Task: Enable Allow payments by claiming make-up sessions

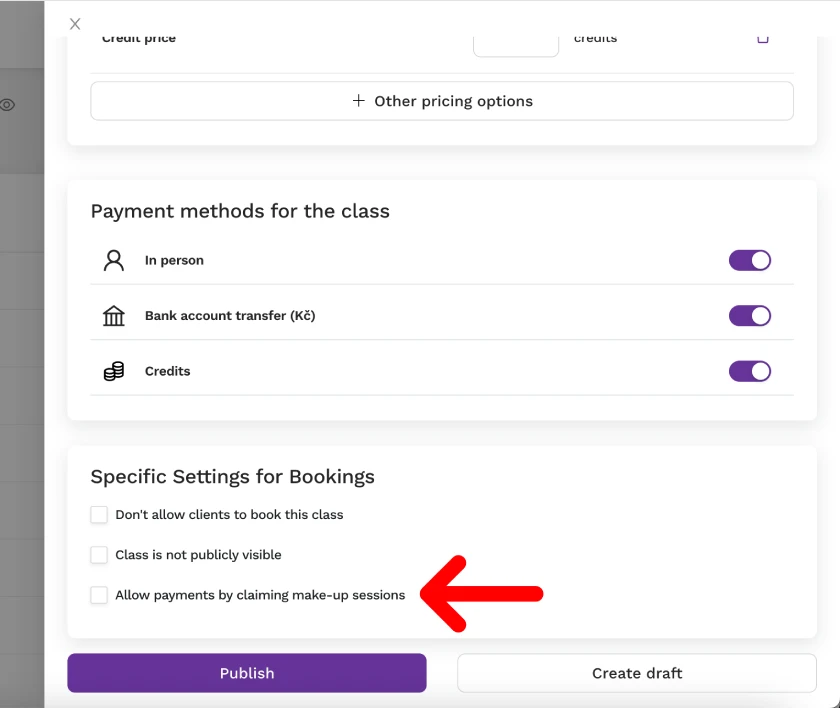Action: pyautogui.click(x=99, y=595)
